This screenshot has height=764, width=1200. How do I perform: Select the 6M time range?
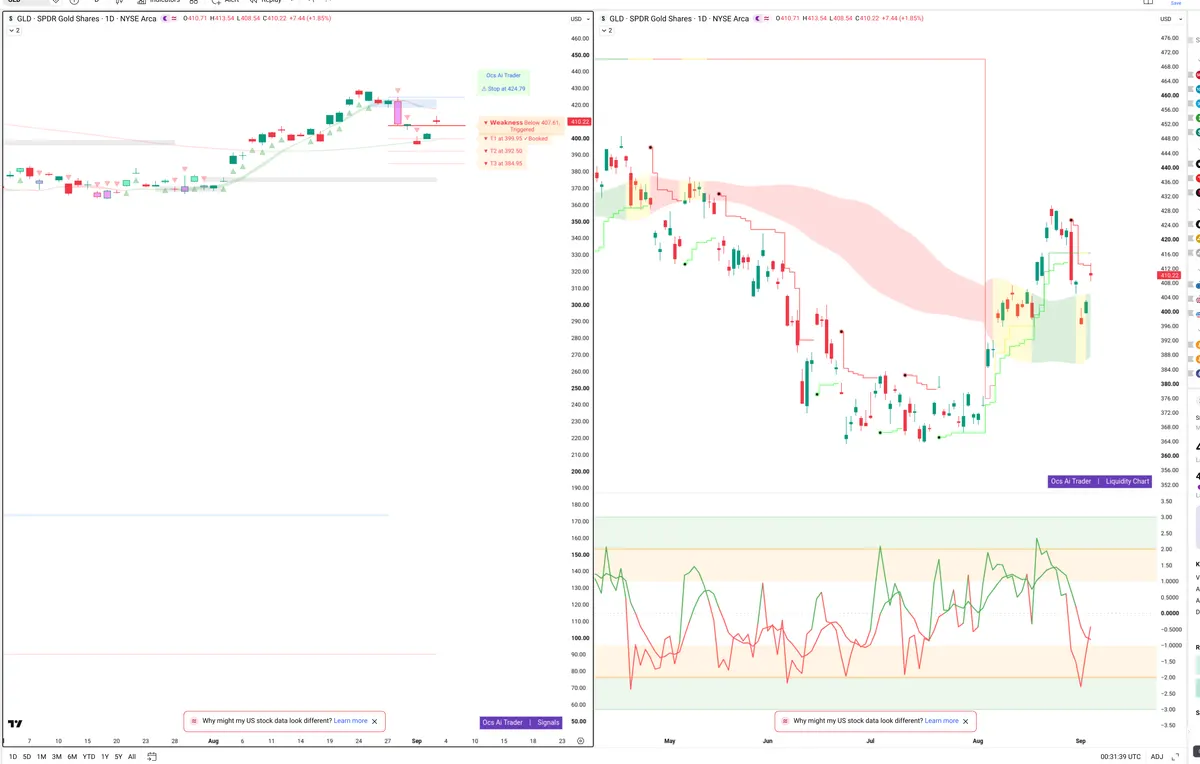(x=72, y=757)
